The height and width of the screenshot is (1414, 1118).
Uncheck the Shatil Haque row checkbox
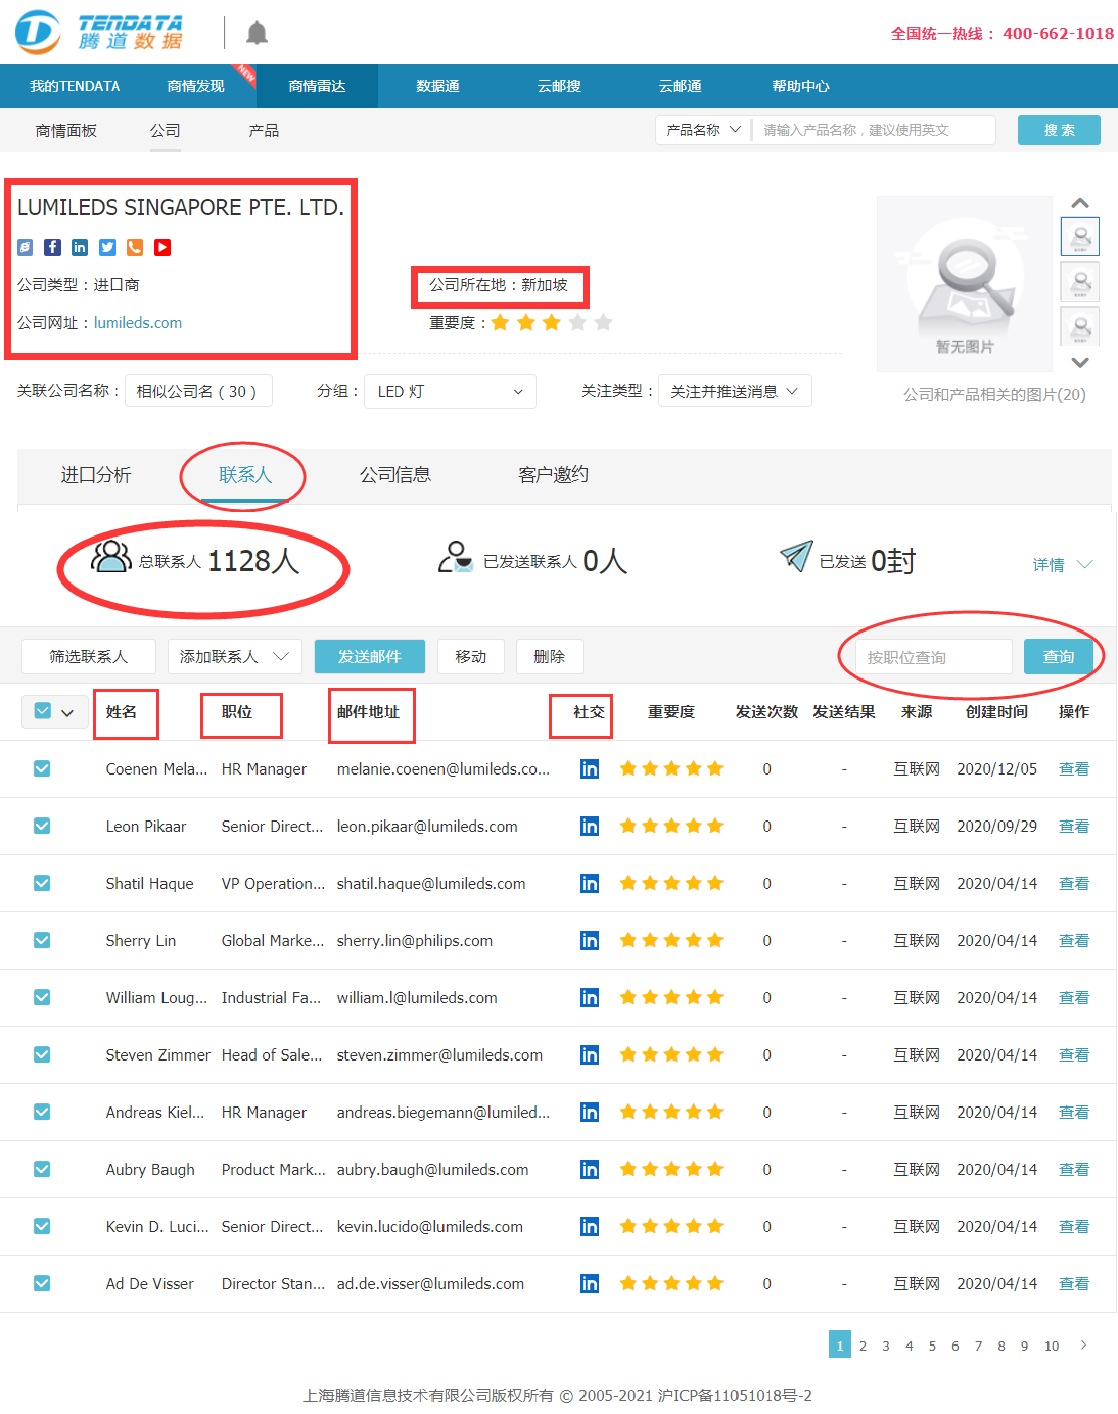pyautogui.click(x=42, y=883)
